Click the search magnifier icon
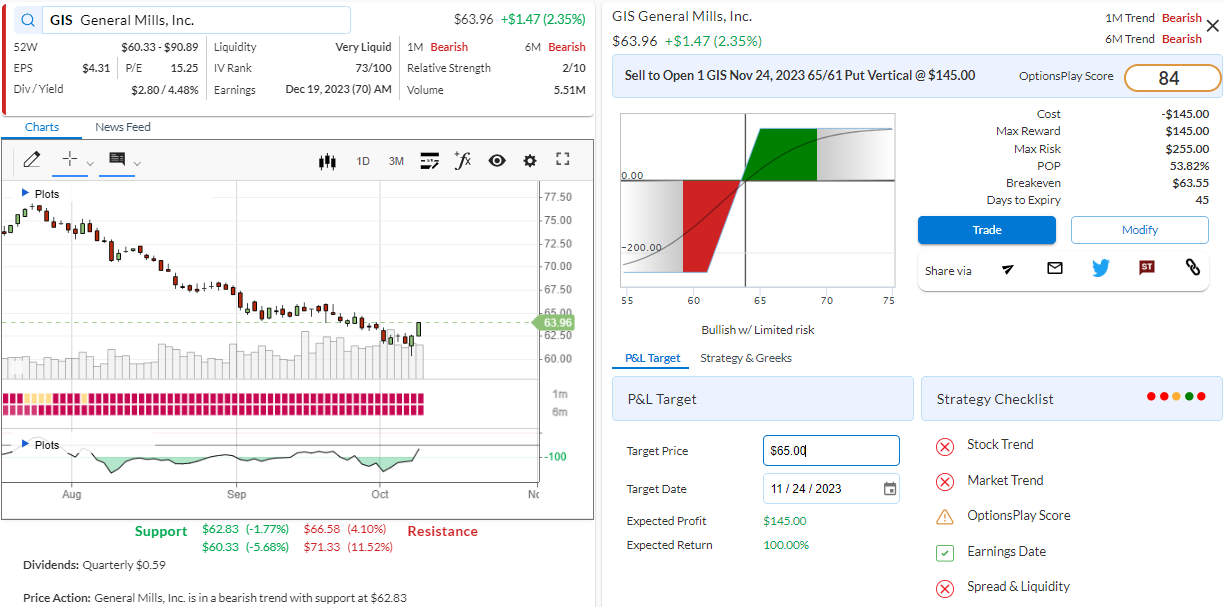Image resolution: width=1223 pixels, height=607 pixels. pyautogui.click(x=28, y=21)
